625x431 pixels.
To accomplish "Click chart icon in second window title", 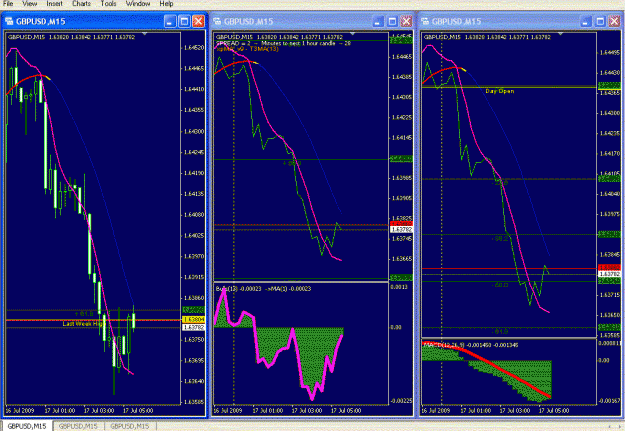I will [217, 21].
